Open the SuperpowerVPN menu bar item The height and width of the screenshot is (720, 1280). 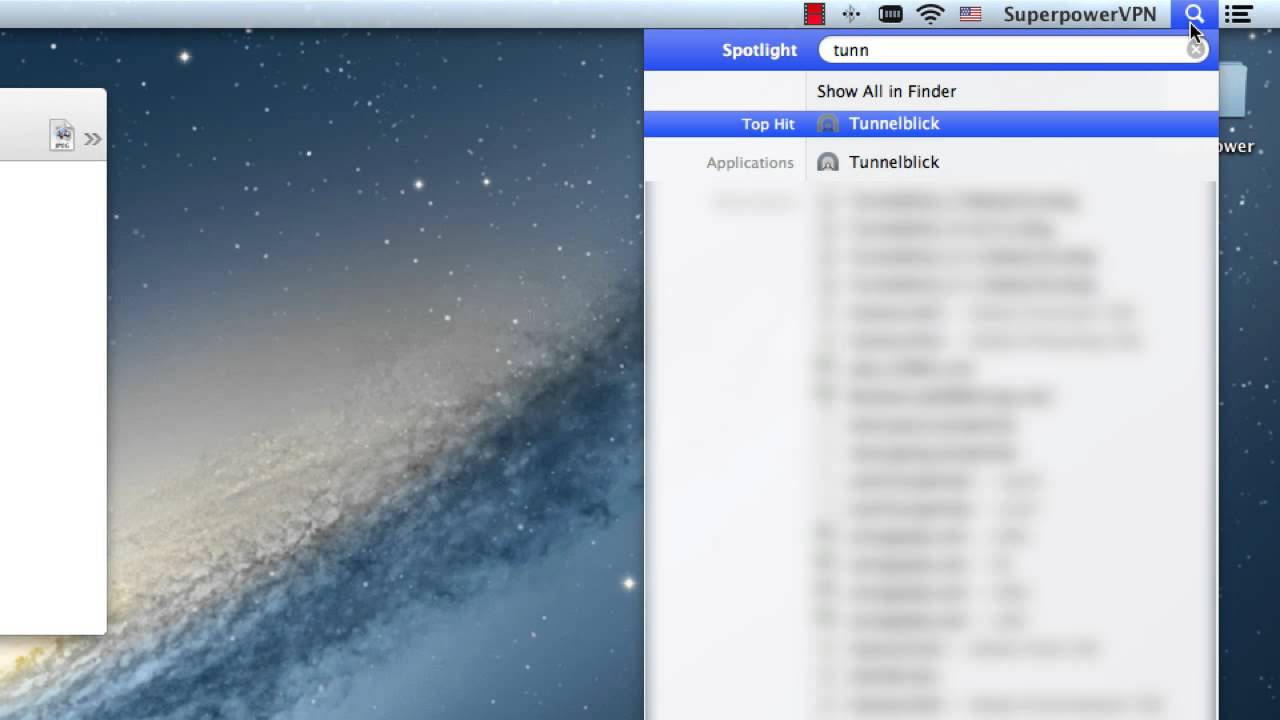[x=1079, y=14]
